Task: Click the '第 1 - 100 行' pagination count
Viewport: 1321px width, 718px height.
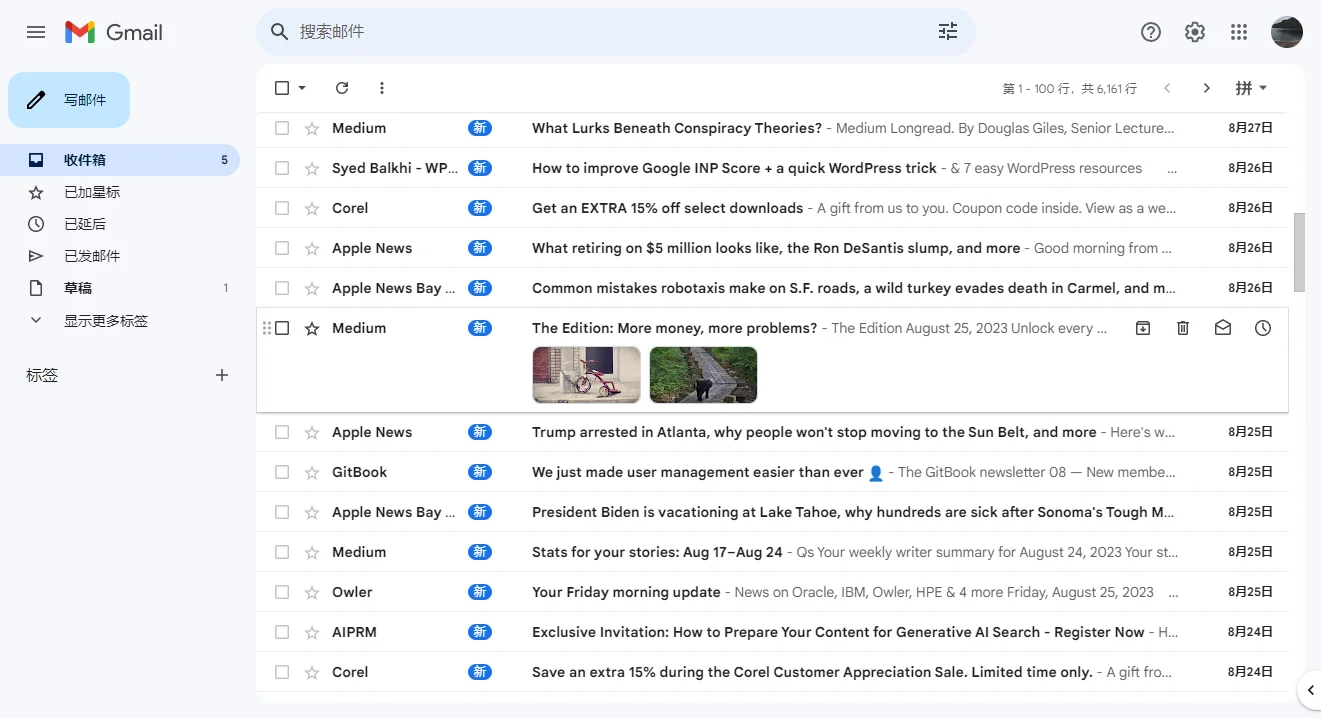Action: tap(1069, 89)
